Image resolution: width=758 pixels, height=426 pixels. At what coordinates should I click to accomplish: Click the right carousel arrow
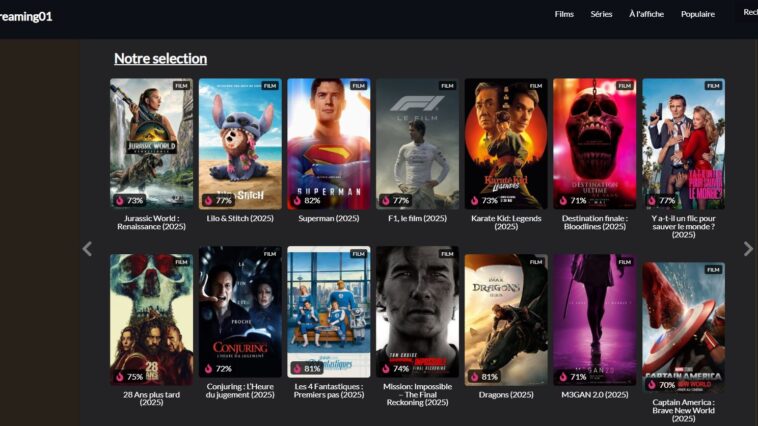748,249
